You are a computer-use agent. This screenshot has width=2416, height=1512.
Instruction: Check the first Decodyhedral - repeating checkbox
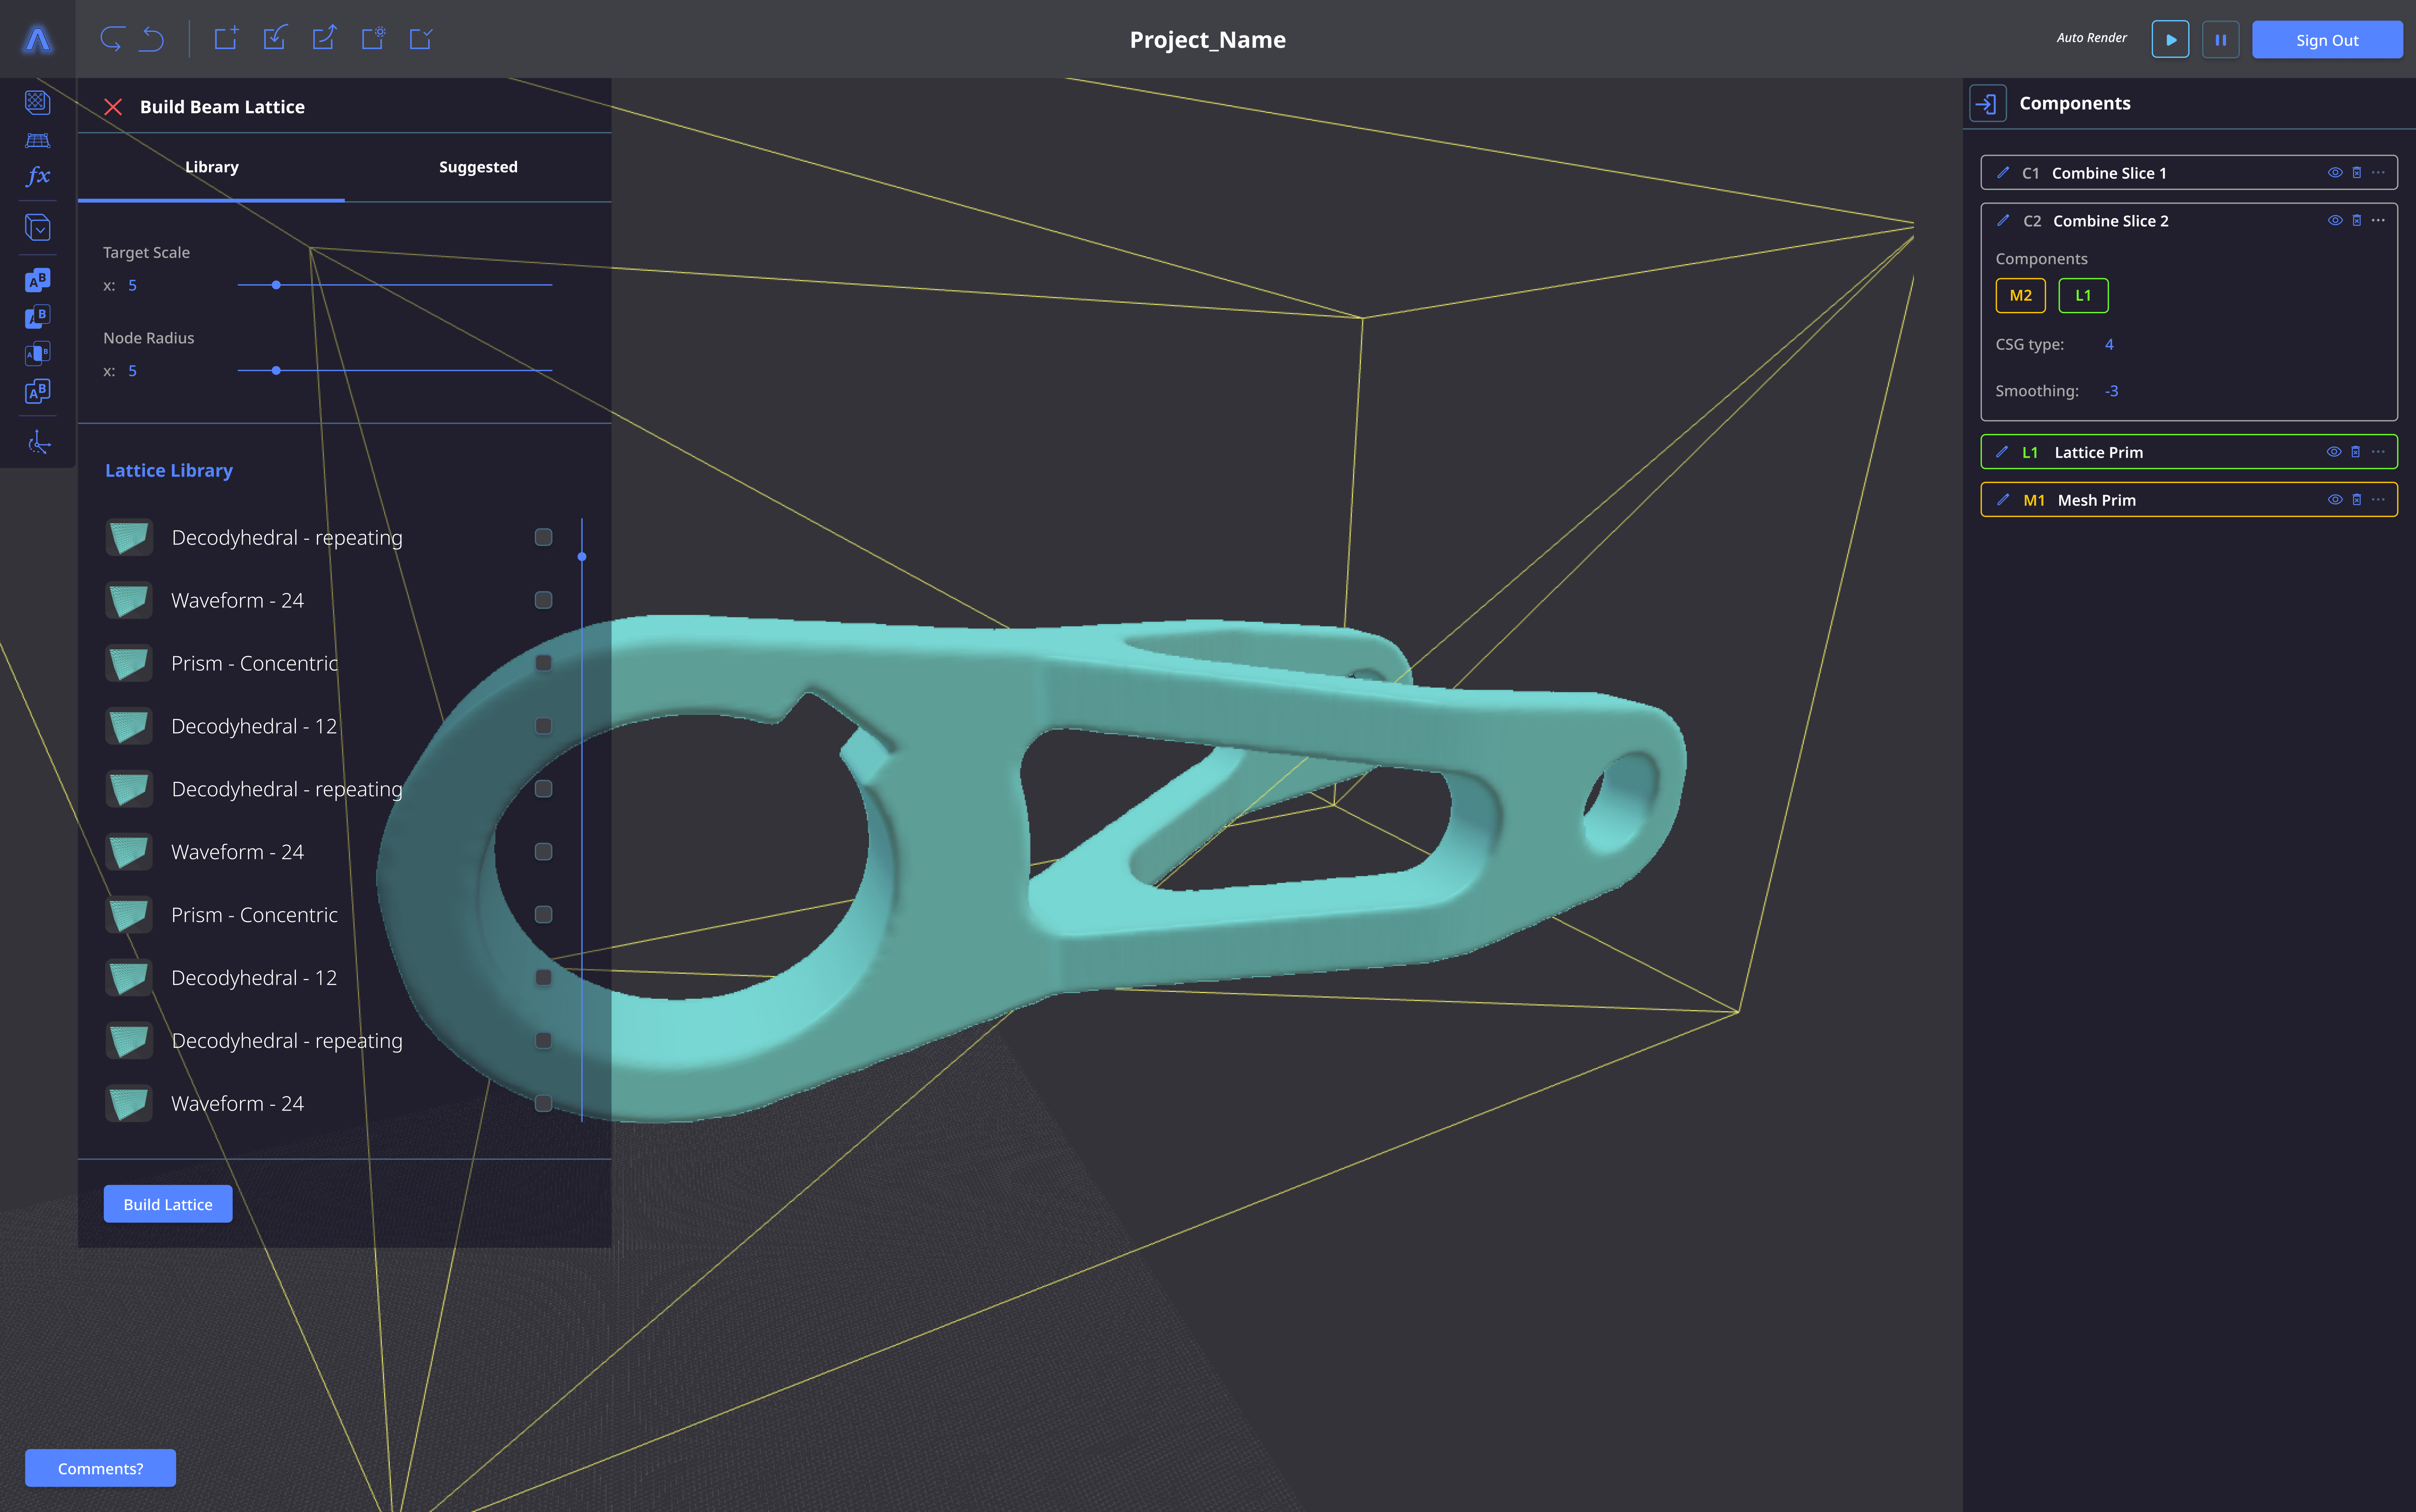coord(543,537)
